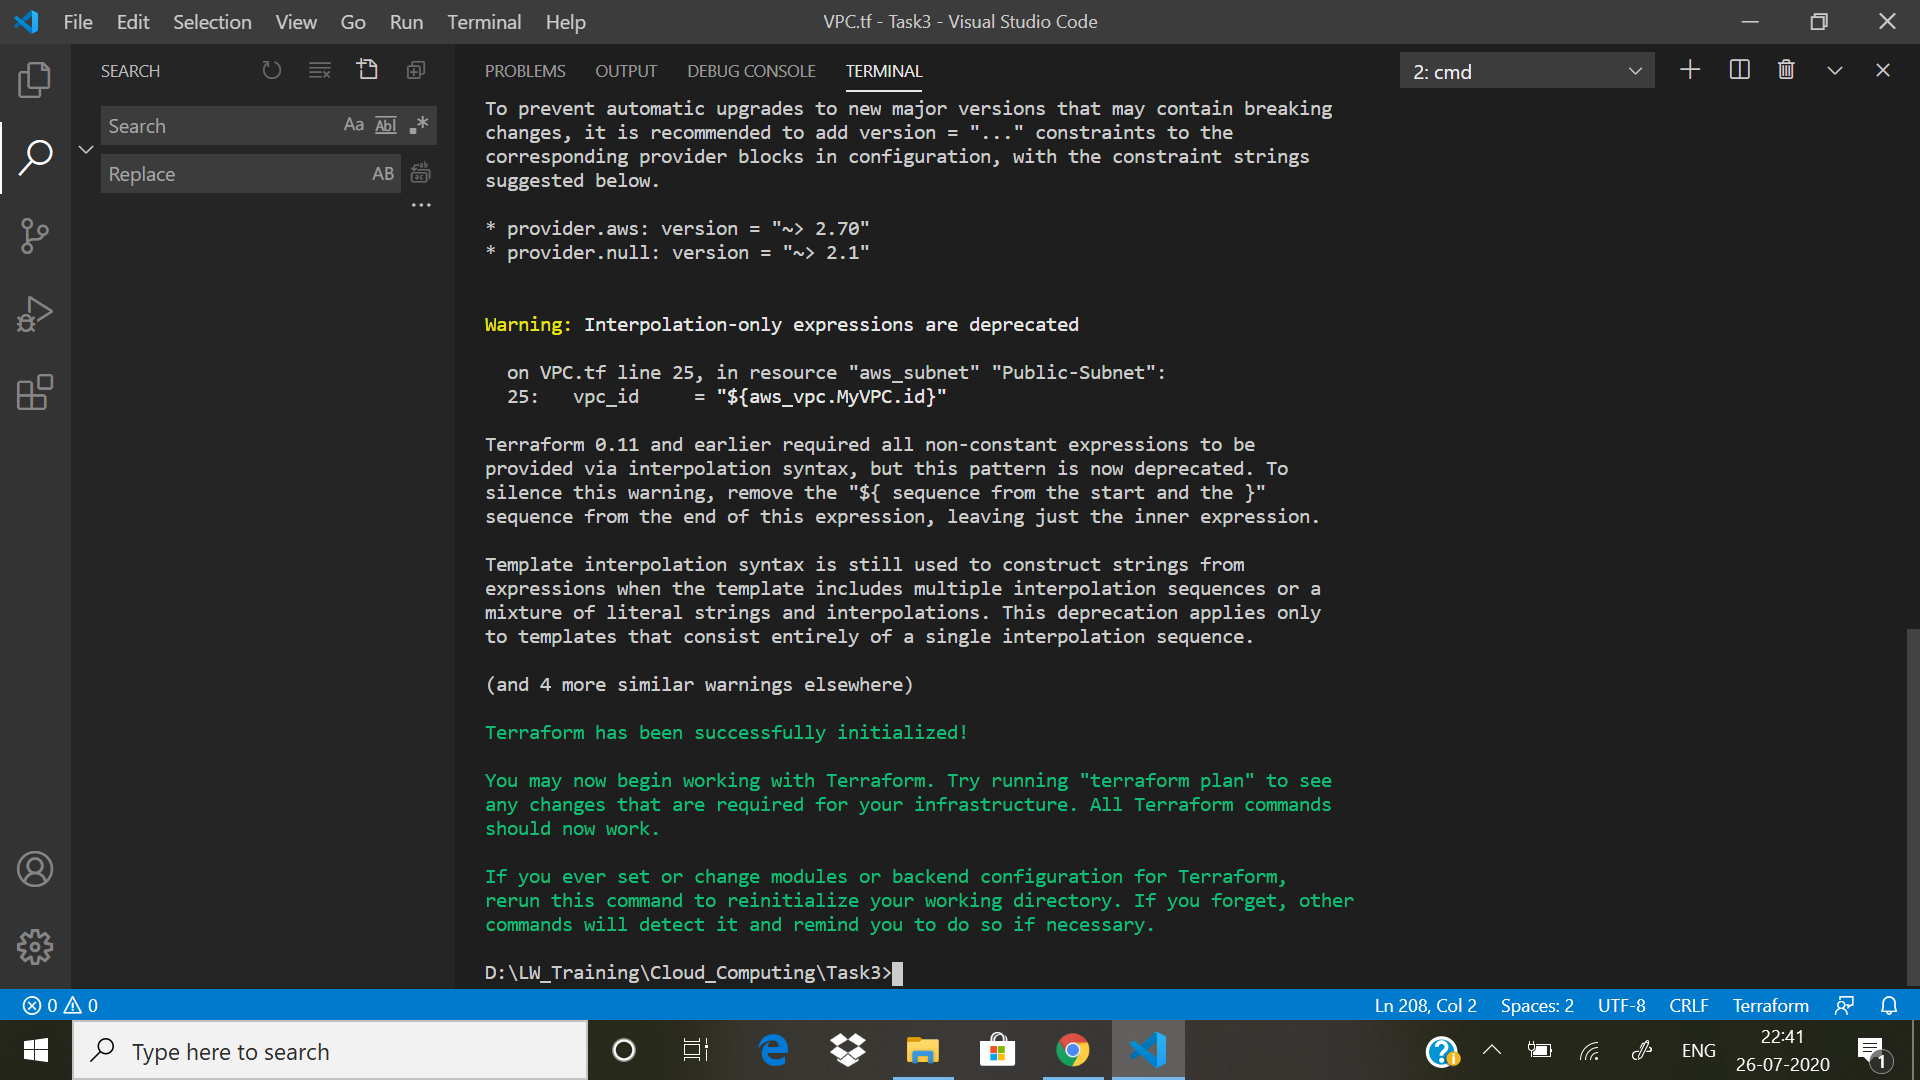Open the Run and Debug view
This screenshot has width=1920, height=1080.
point(35,314)
